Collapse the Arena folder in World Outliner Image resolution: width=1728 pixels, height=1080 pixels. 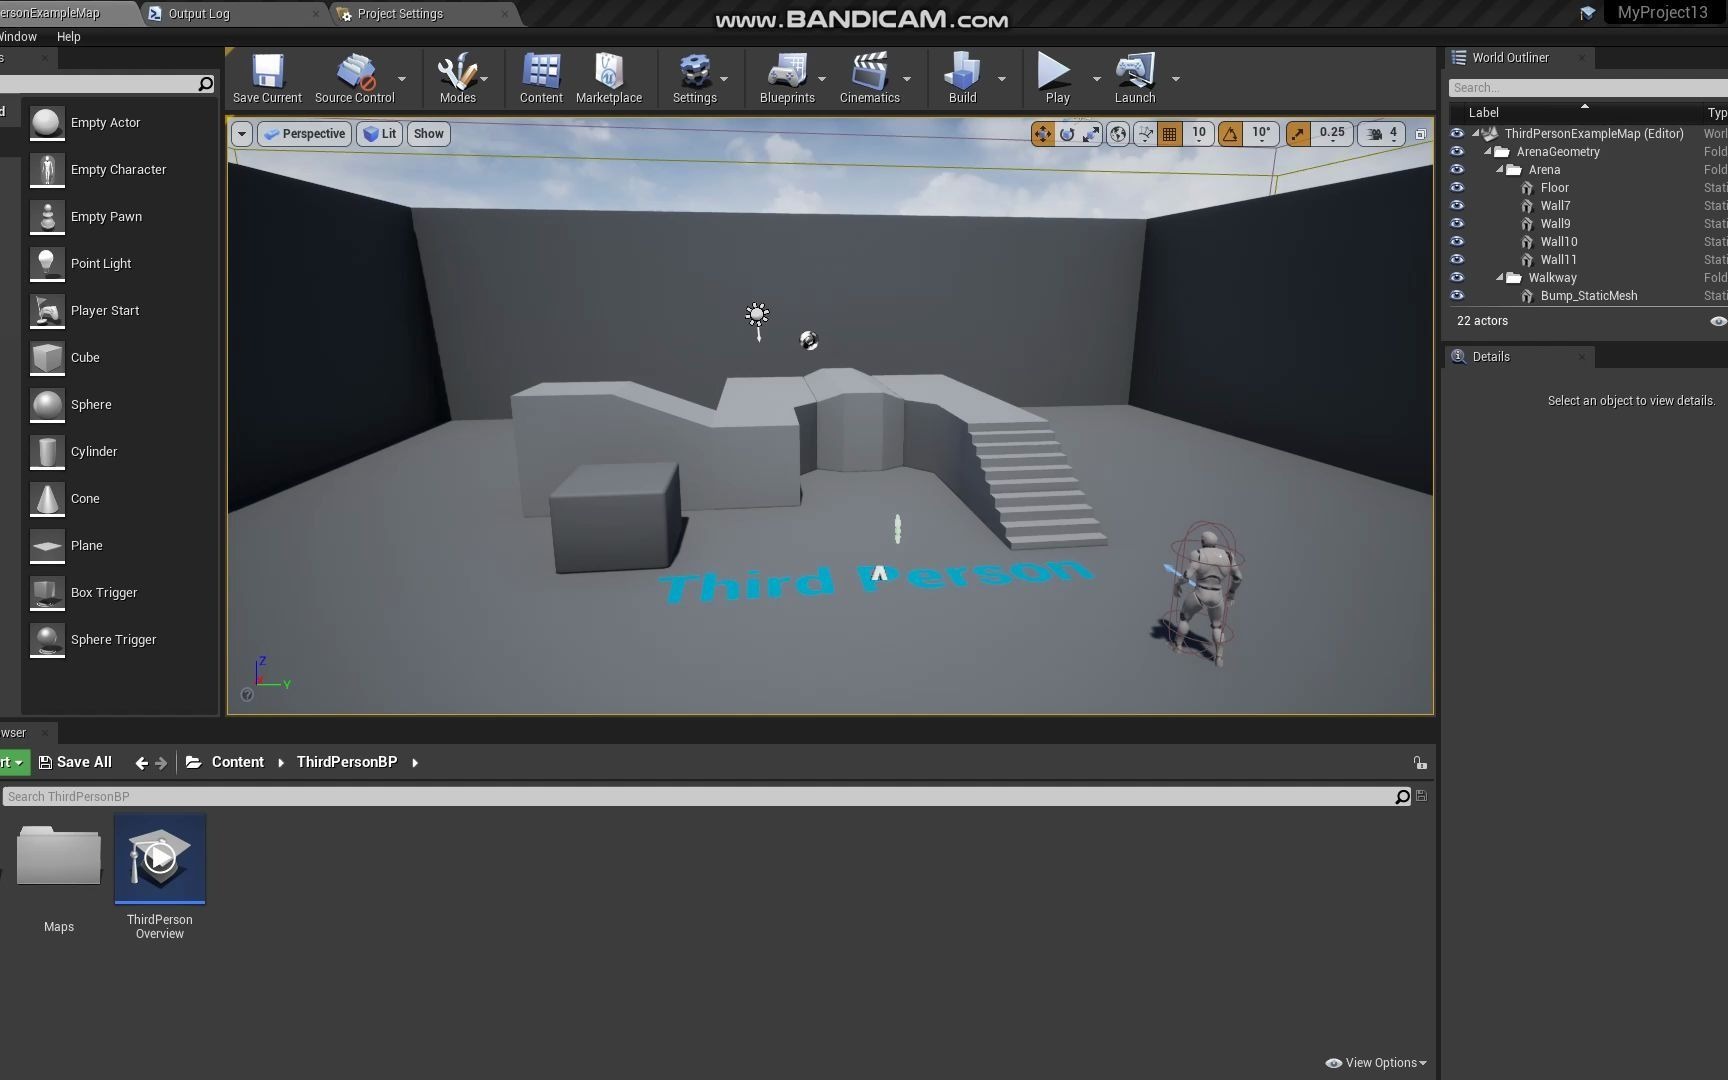1500,169
